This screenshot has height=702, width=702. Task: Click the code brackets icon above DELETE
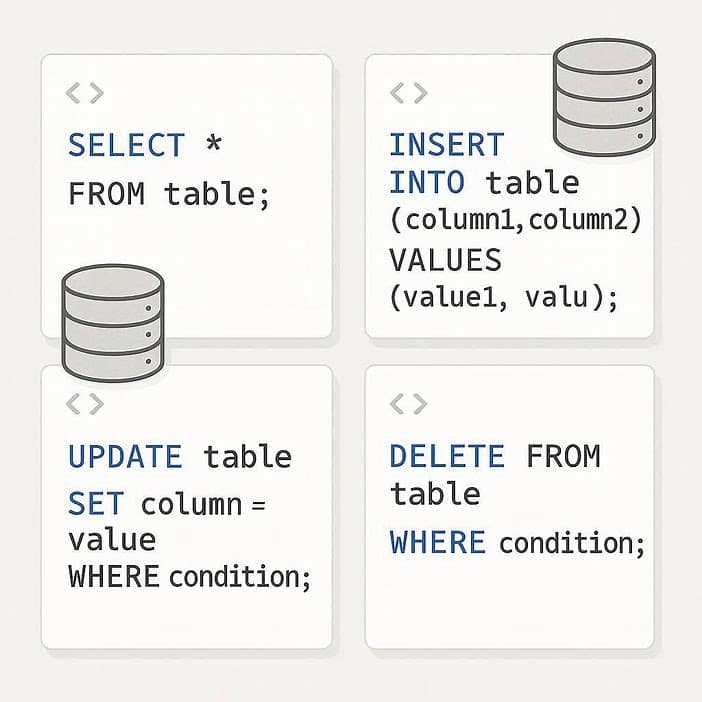coord(408,404)
